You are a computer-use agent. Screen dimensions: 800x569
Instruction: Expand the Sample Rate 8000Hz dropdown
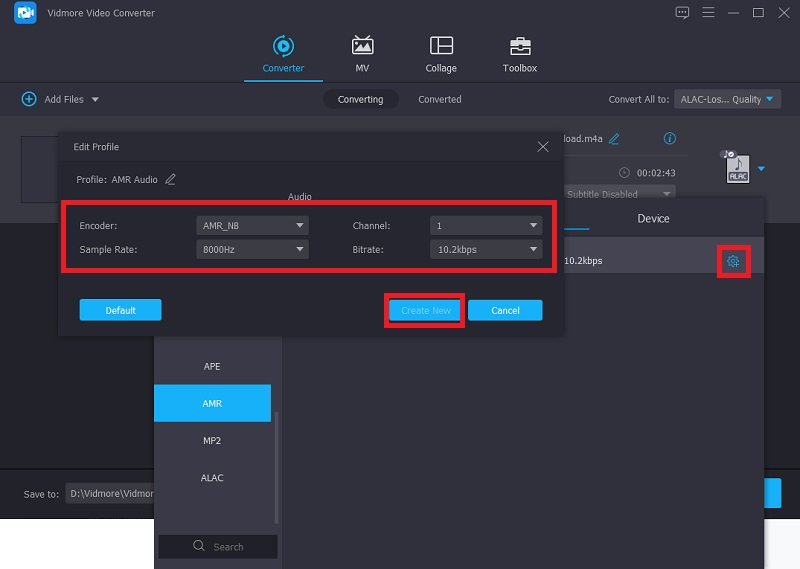tap(253, 249)
